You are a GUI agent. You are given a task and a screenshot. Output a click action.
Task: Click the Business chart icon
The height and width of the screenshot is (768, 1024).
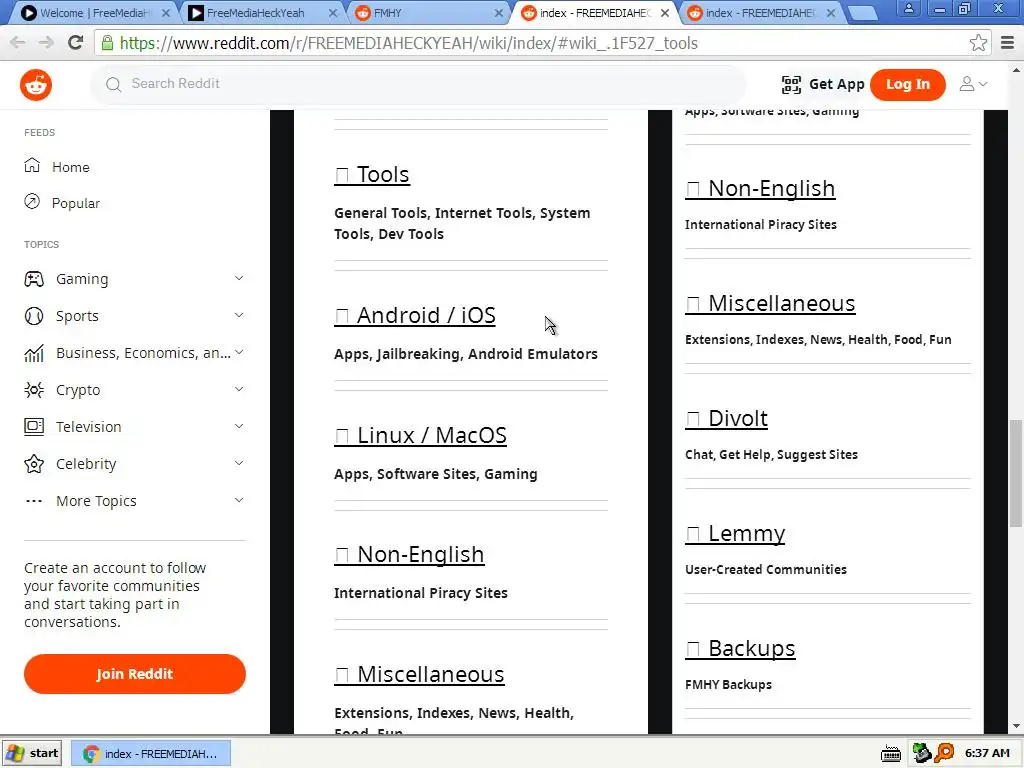coord(34,353)
